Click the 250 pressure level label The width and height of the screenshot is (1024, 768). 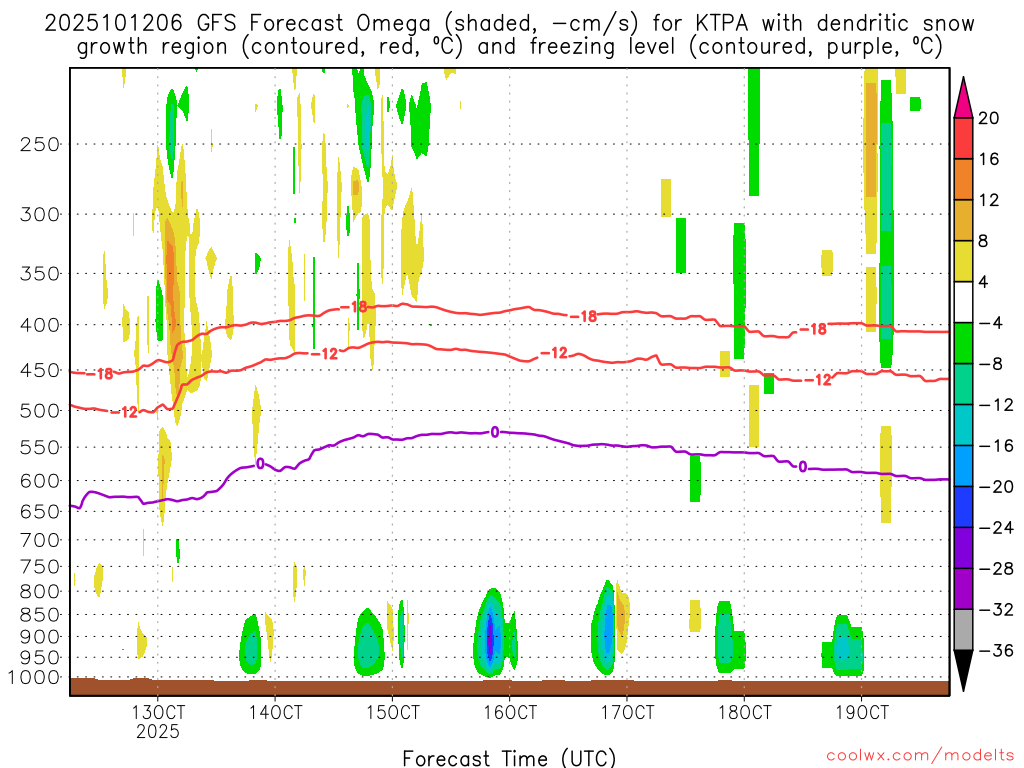40,144
